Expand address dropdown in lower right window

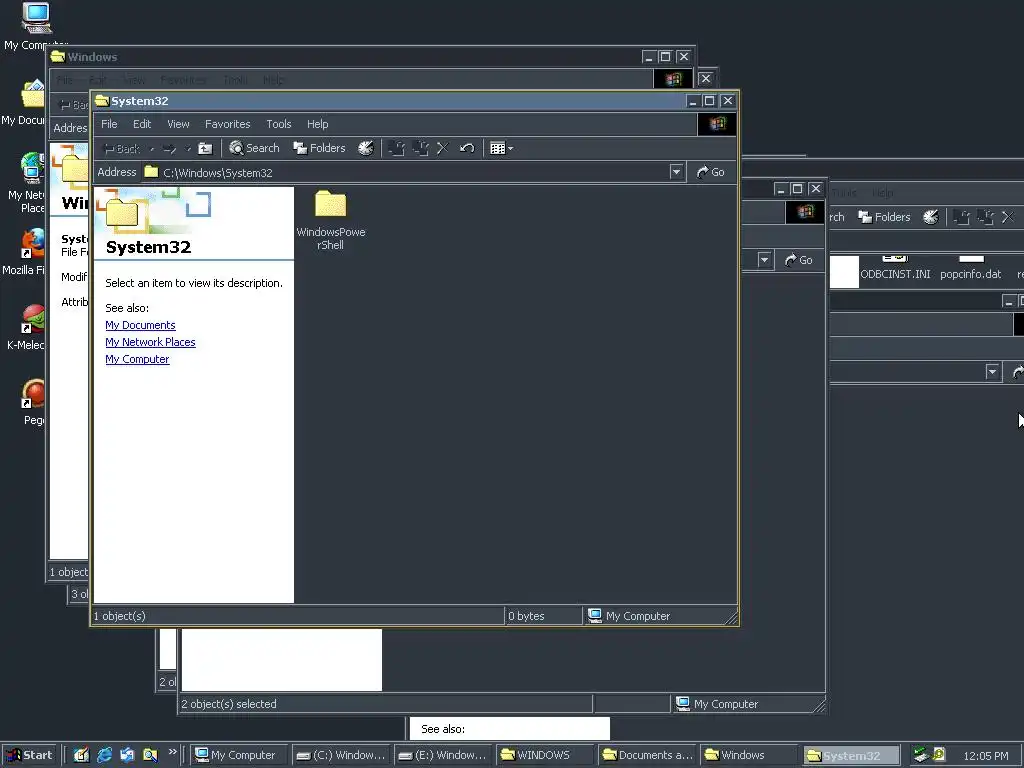993,372
